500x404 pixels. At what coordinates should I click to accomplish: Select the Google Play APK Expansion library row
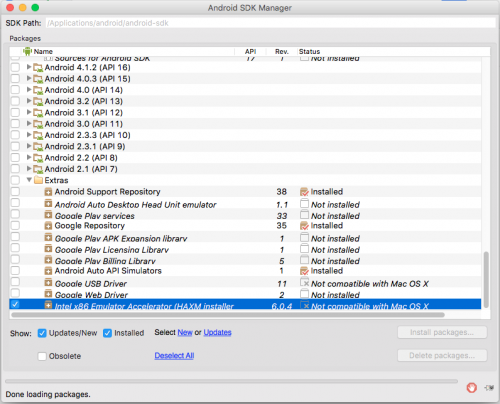point(245,238)
